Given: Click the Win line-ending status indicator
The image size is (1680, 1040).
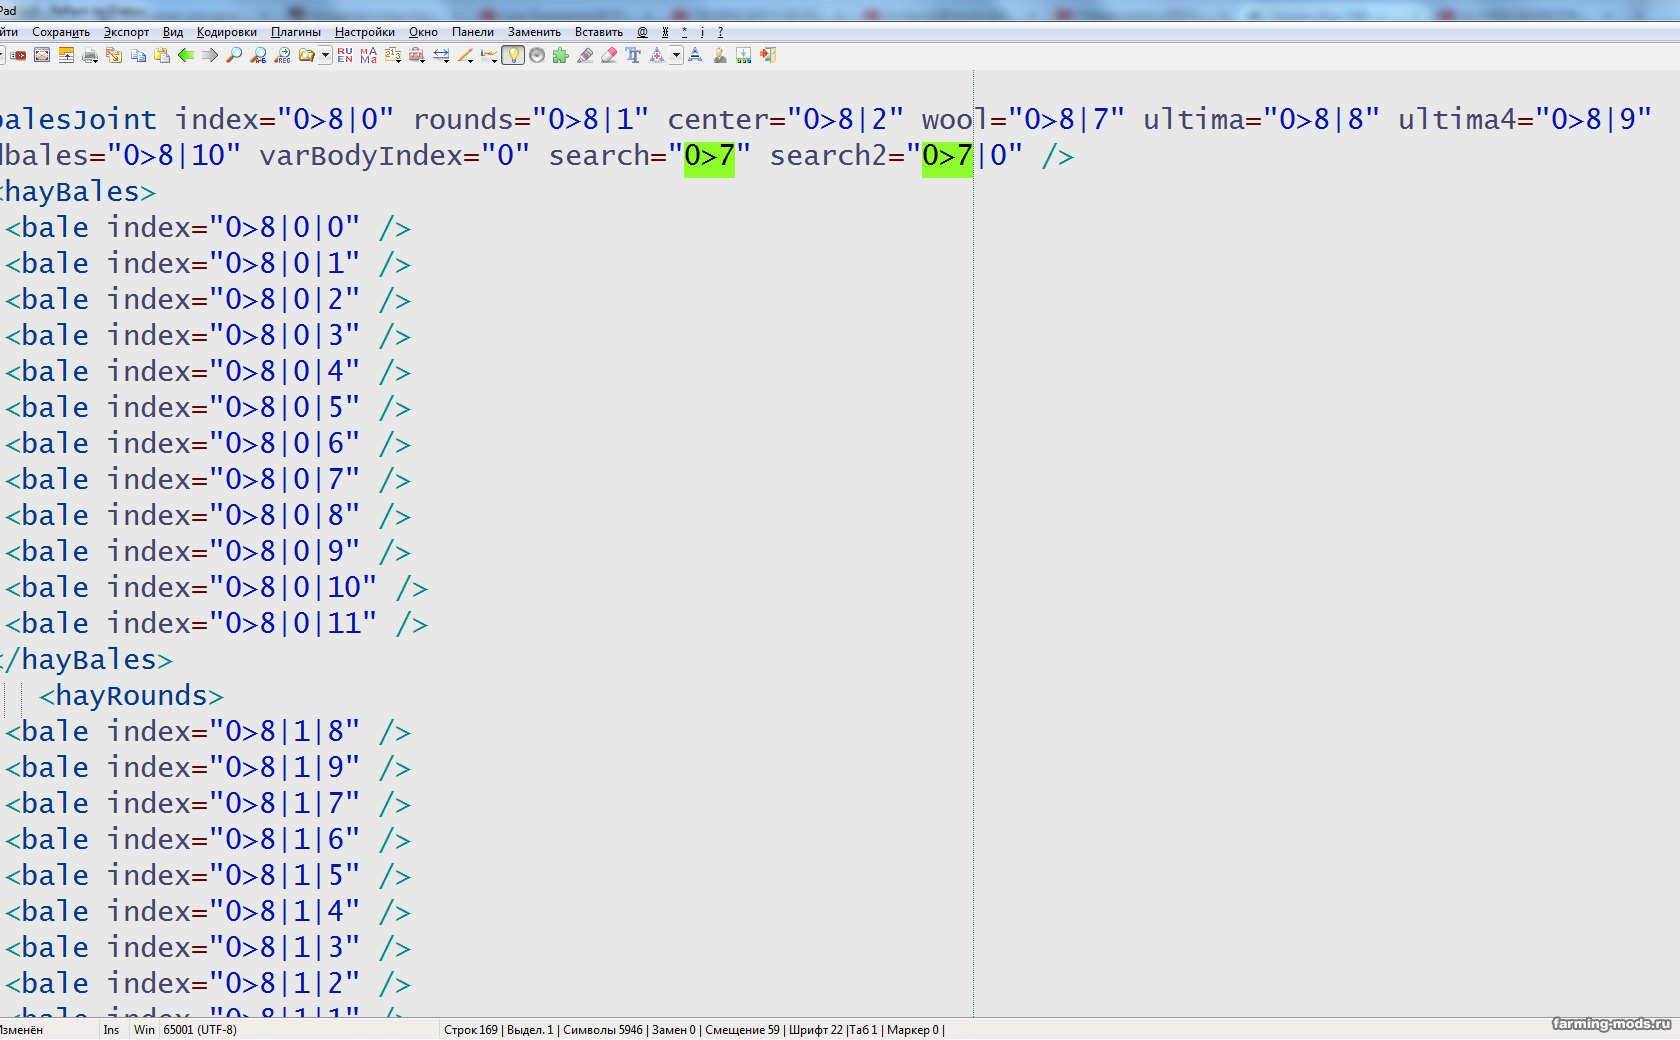Looking at the screenshot, I should (x=144, y=1029).
